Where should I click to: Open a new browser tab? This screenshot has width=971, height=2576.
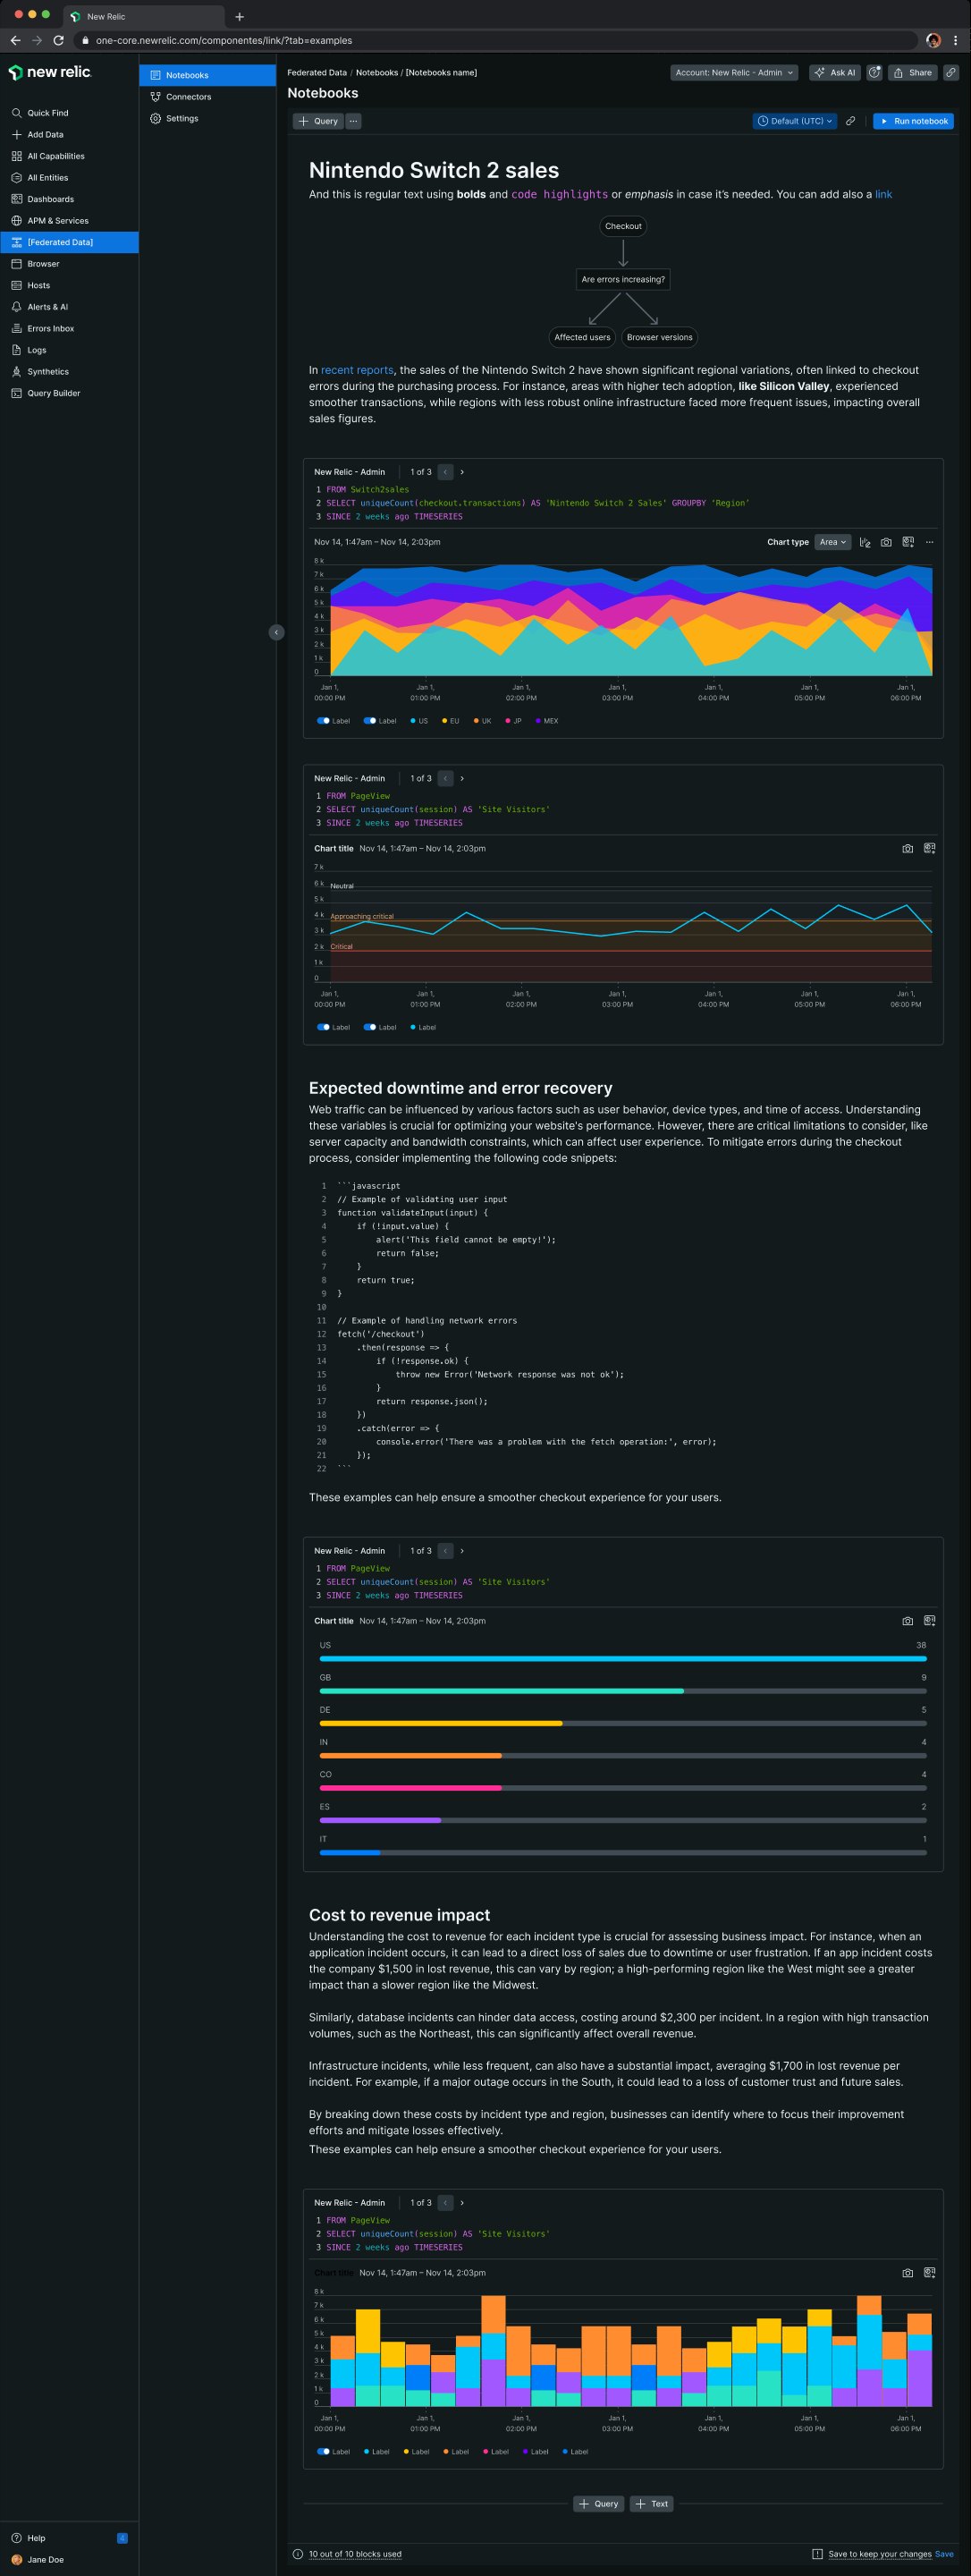click(239, 16)
